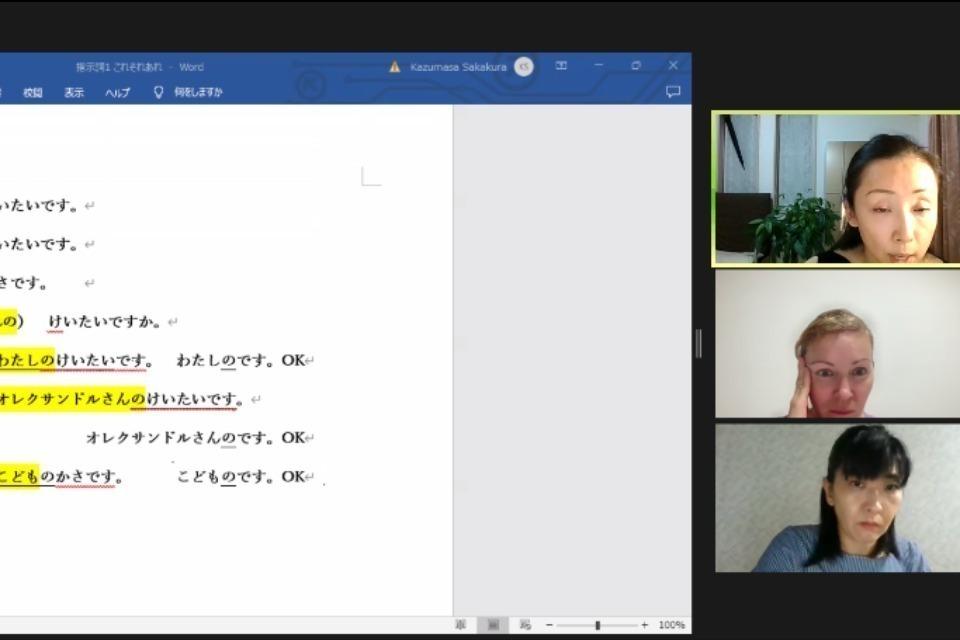
Task: Click the panel divider handle beside videos
Action: point(698,343)
